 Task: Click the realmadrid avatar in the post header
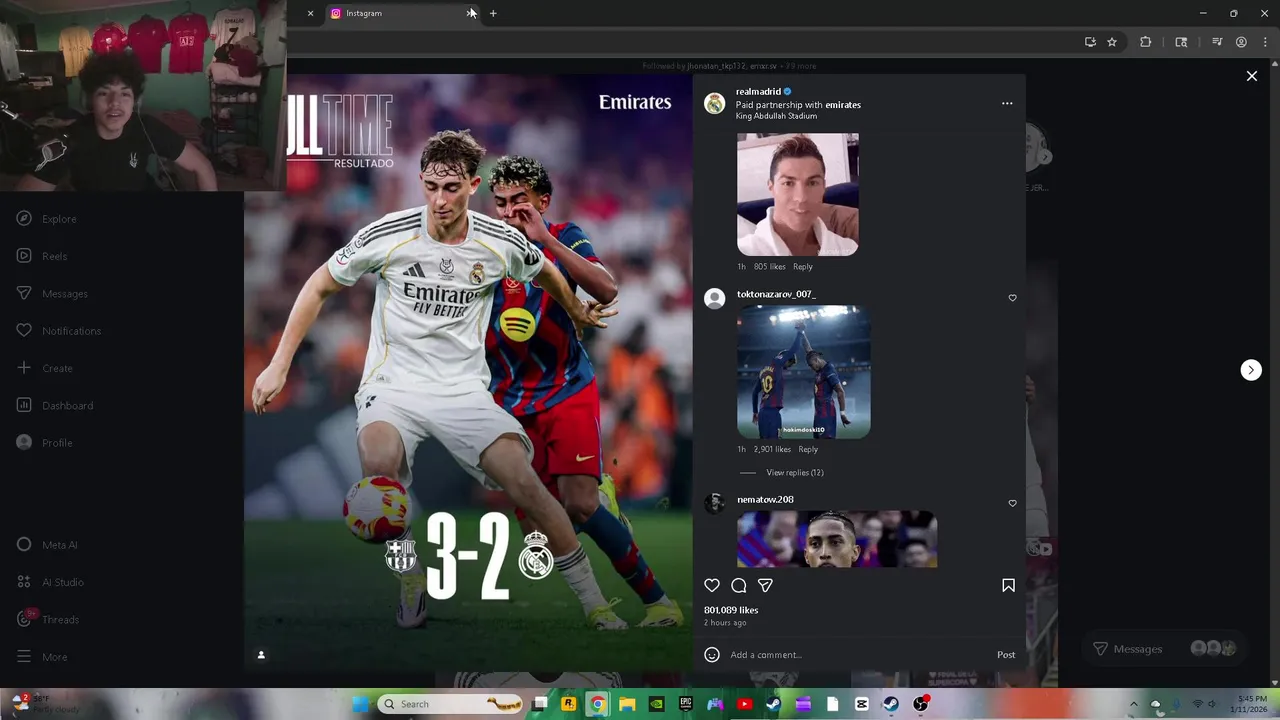click(x=714, y=104)
